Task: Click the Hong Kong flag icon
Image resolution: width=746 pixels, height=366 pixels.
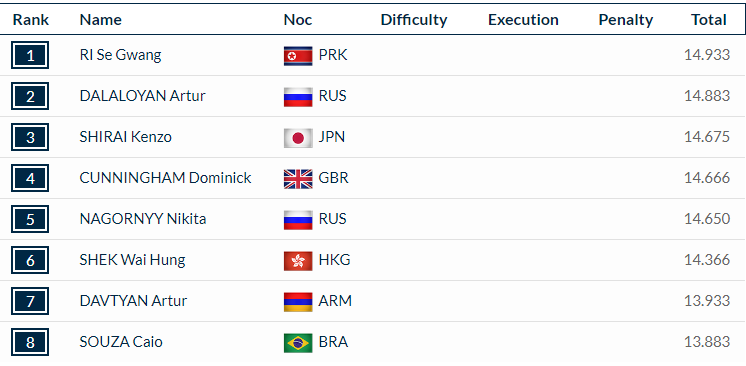Action: click(x=298, y=260)
